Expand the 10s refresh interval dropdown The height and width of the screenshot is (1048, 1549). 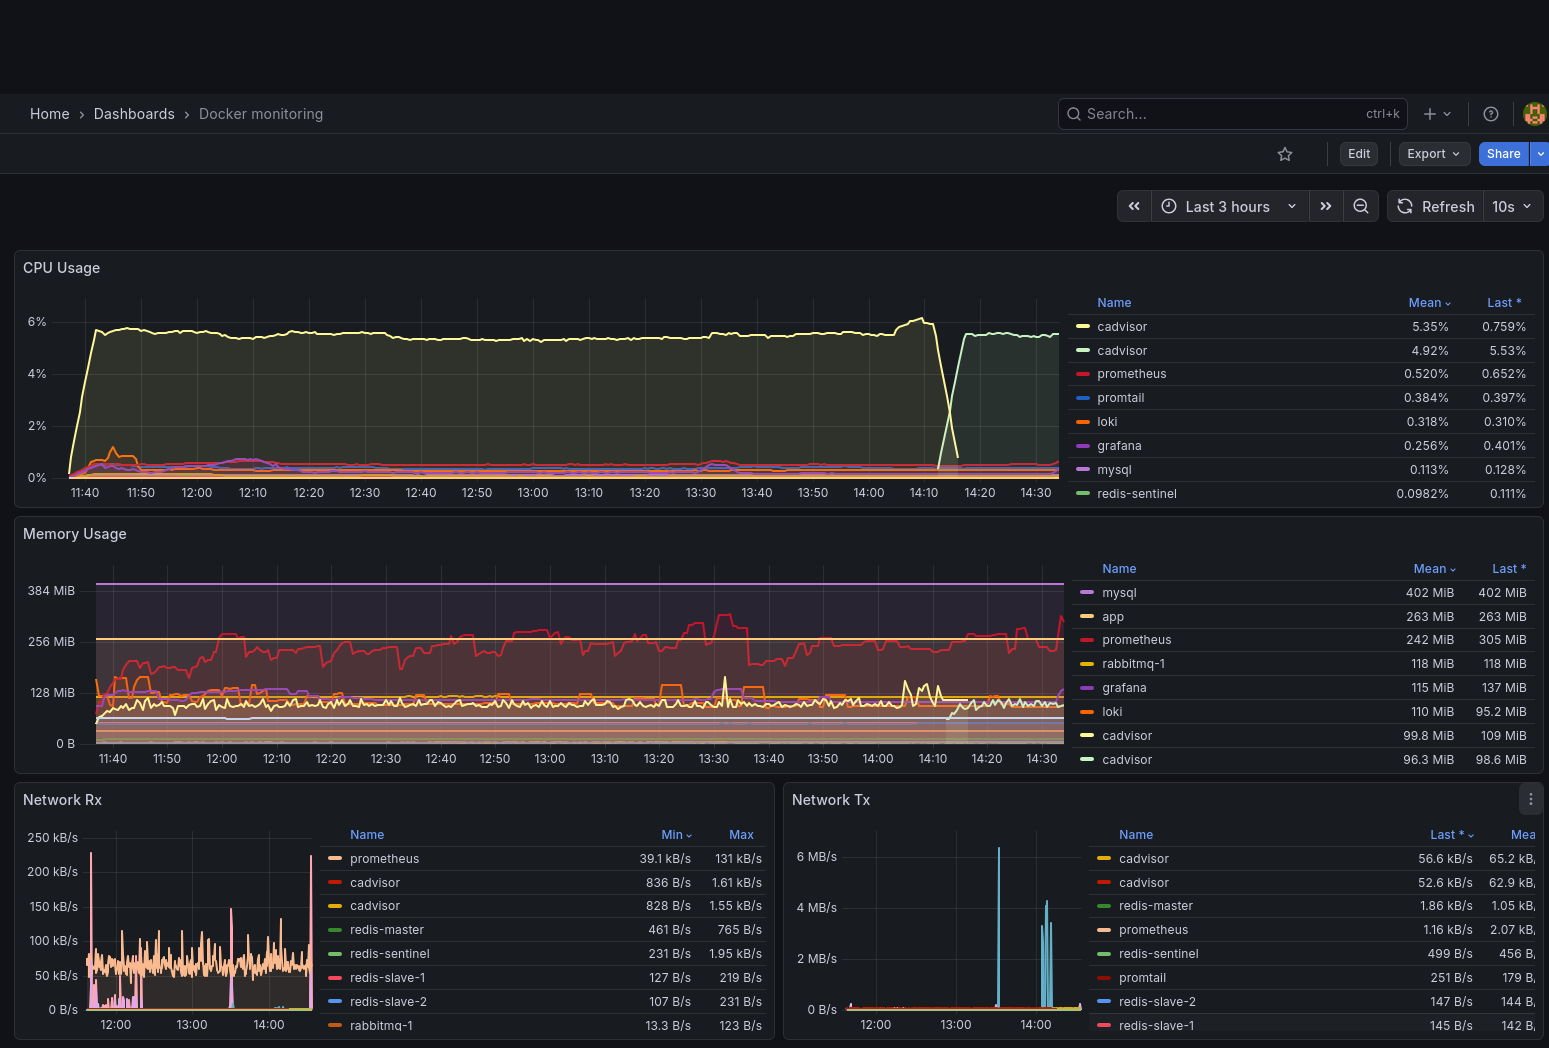(1513, 206)
